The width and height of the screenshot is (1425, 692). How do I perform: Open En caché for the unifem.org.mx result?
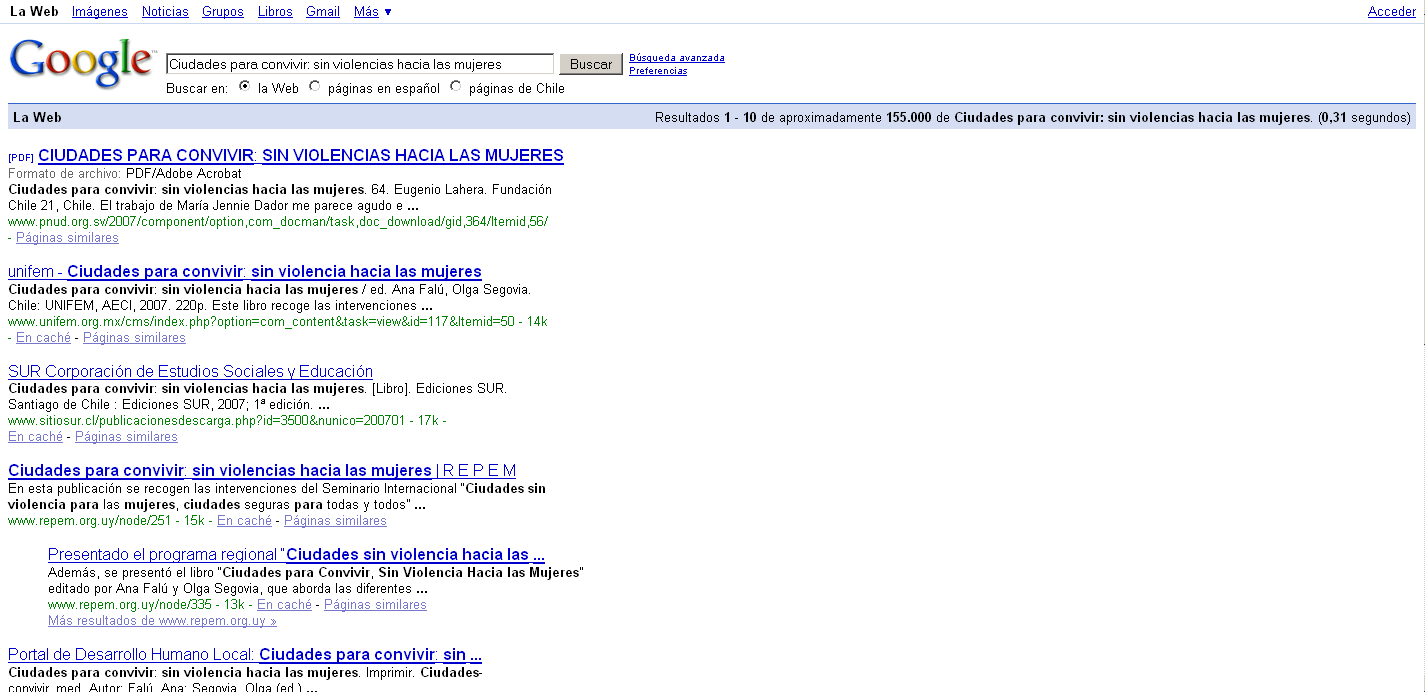click(x=43, y=338)
